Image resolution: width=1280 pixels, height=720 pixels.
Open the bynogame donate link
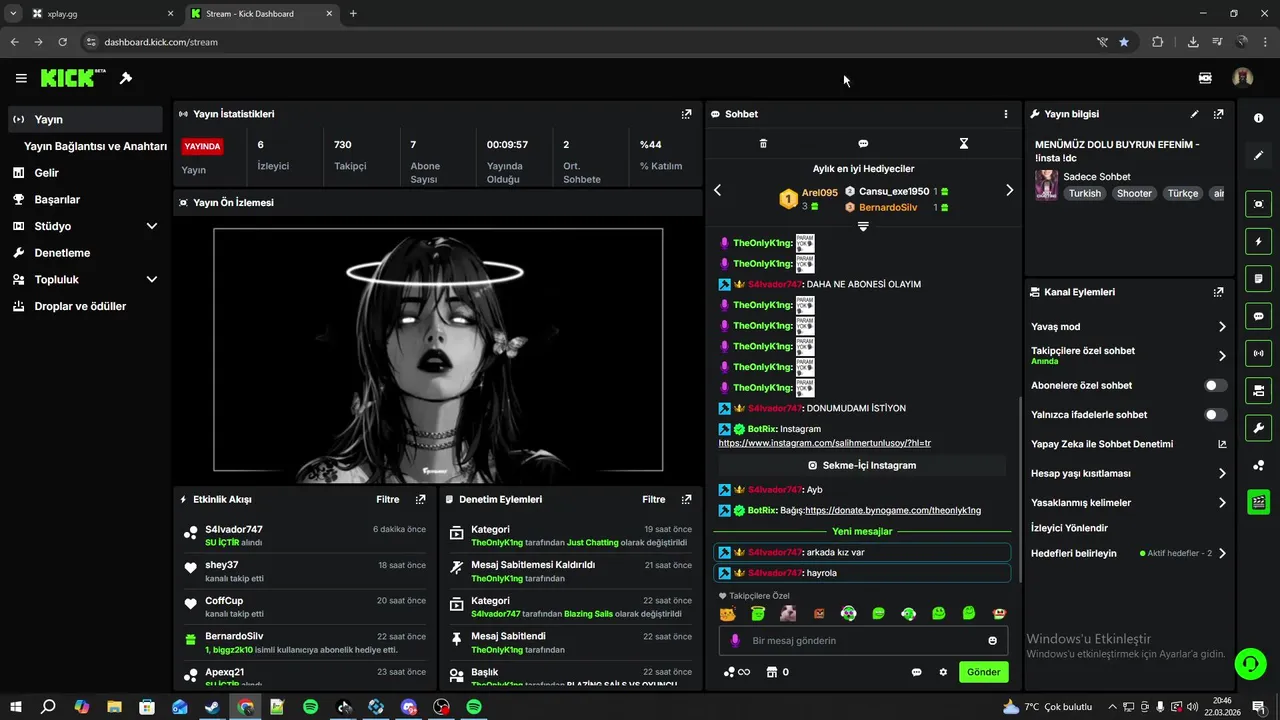pos(893,510)
